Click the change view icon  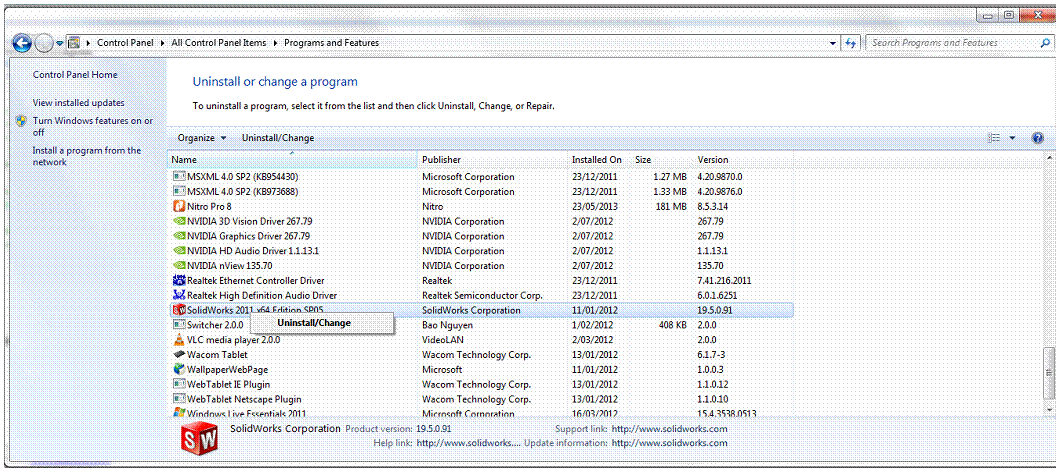point(993,138)
